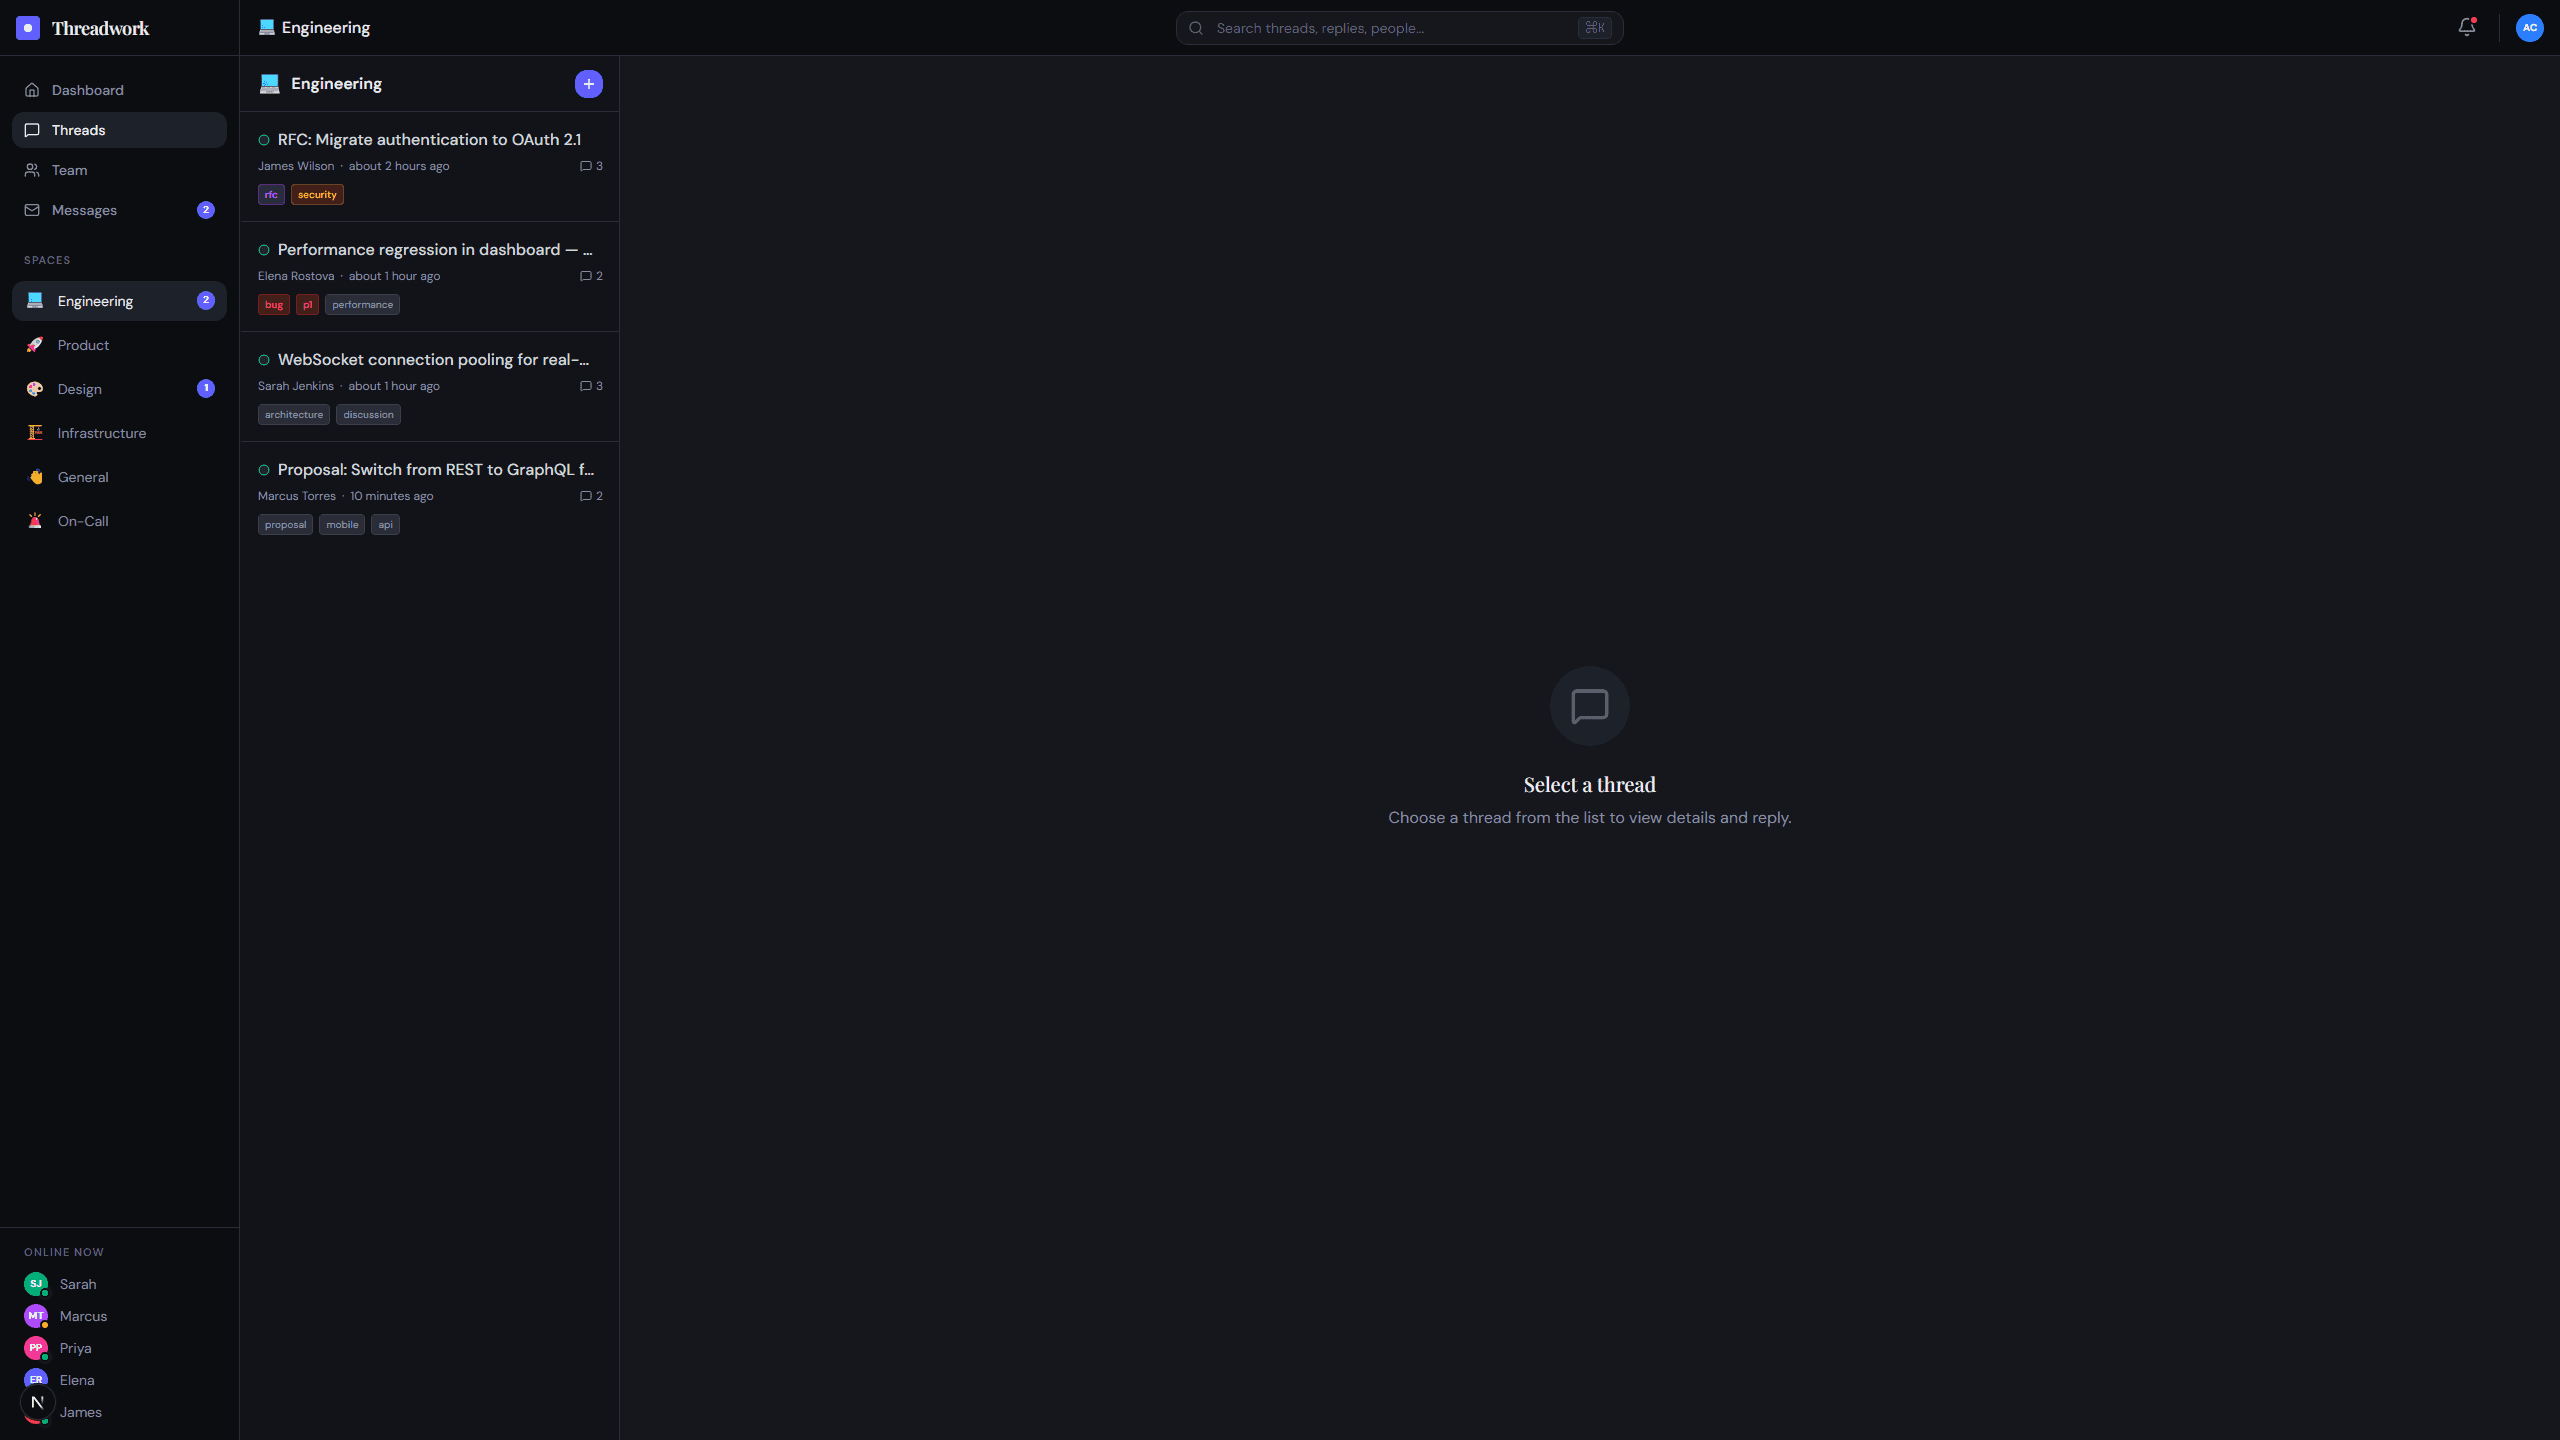Image resolution: width=2560 pixels, height=1440 pixels.
Task: Click the ⌘K shortcut badge
Action: (x=1595, y=28)
